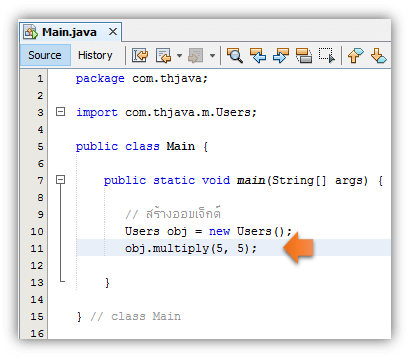
Task: Click line number 11 in the gutter
Action: point(37,248)
